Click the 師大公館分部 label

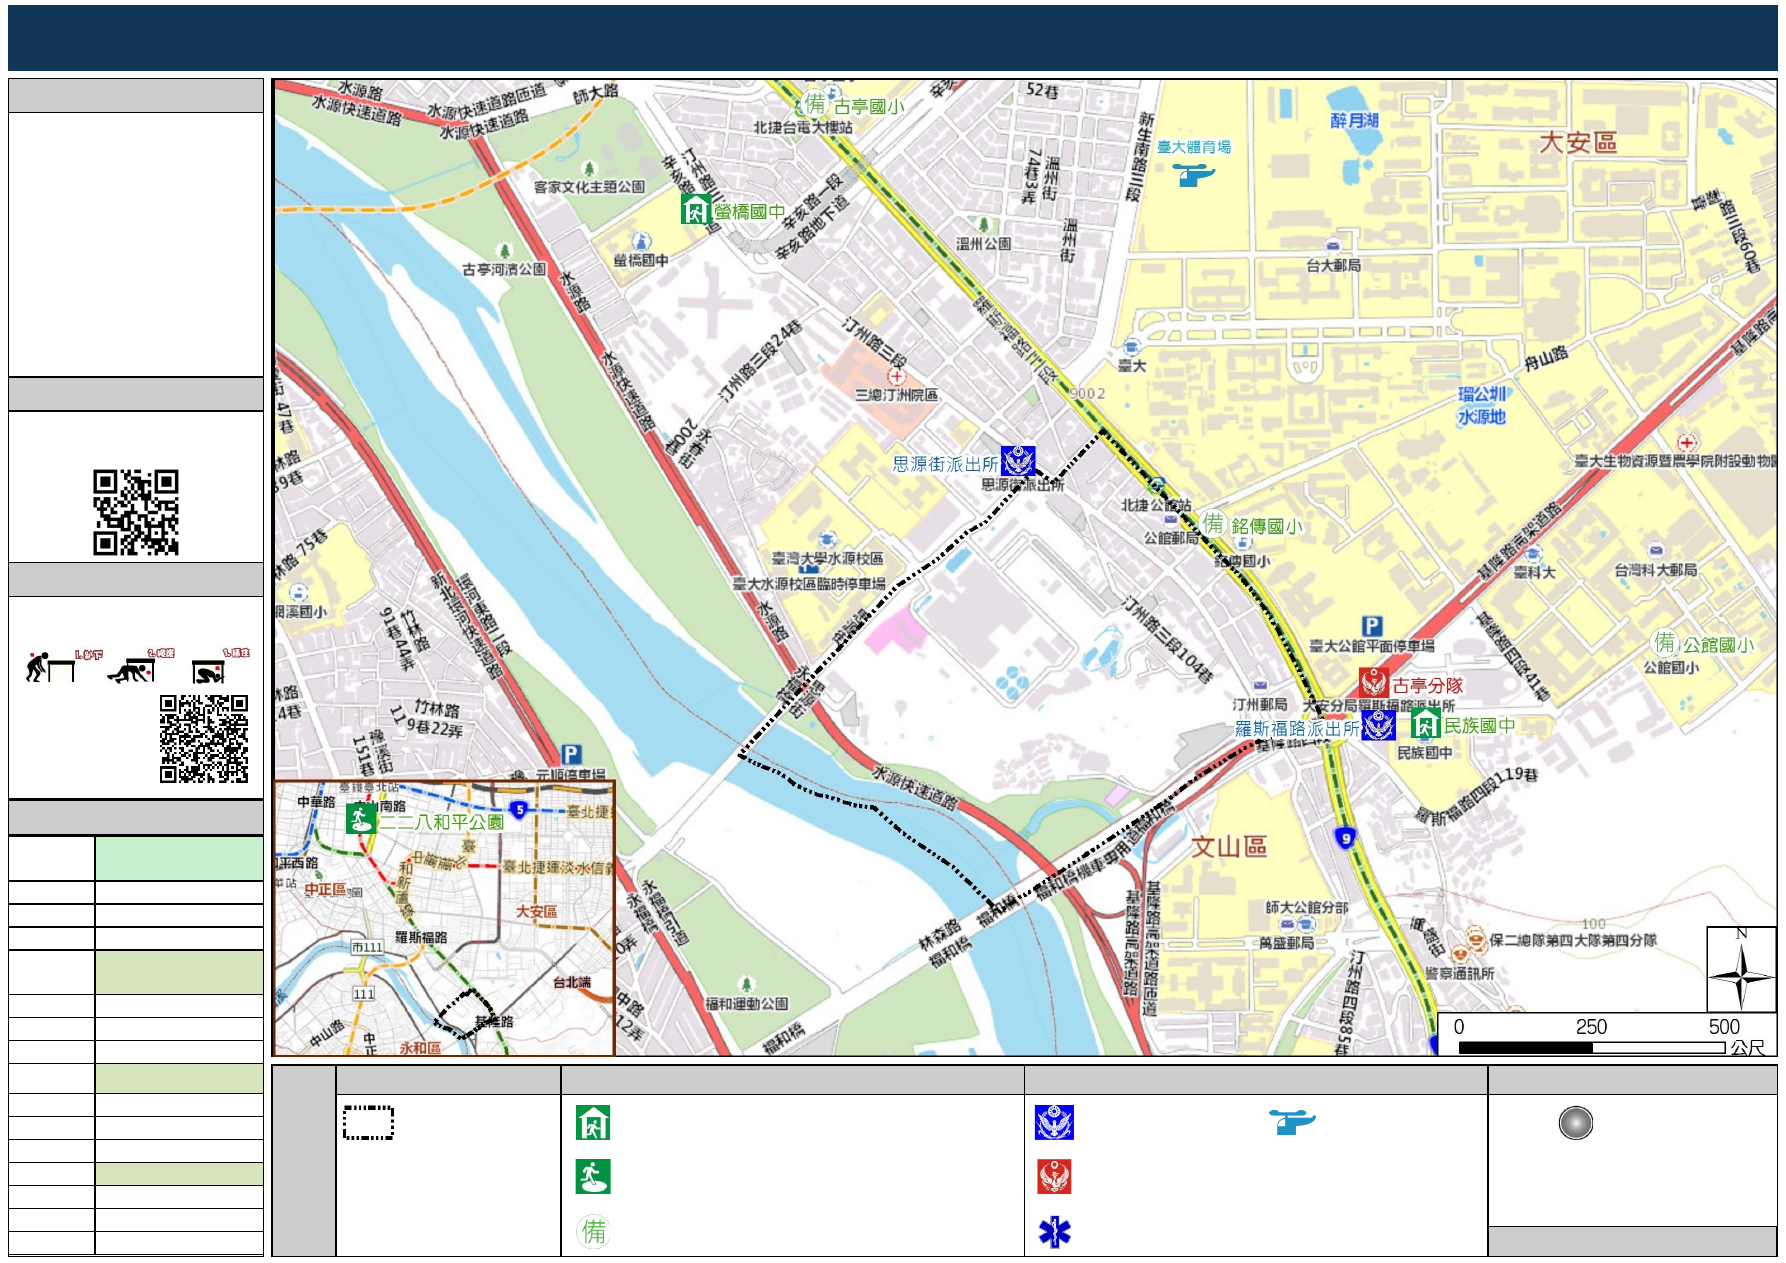click(x=1307, y=908)
